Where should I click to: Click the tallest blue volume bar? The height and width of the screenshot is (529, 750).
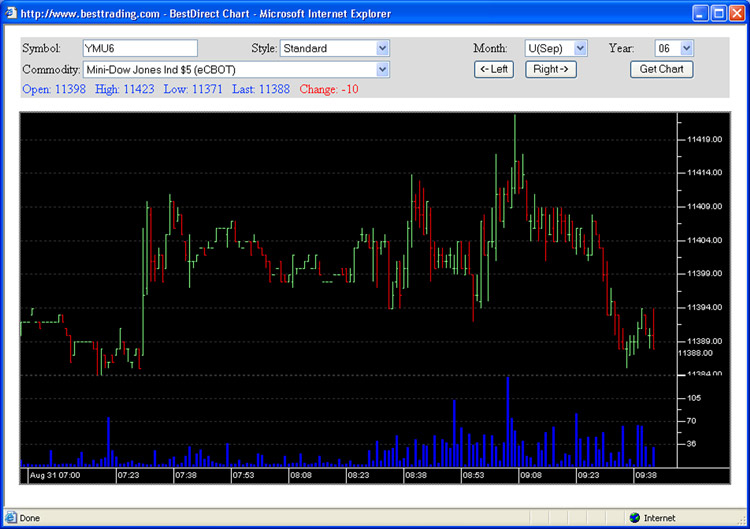point(508,420)
